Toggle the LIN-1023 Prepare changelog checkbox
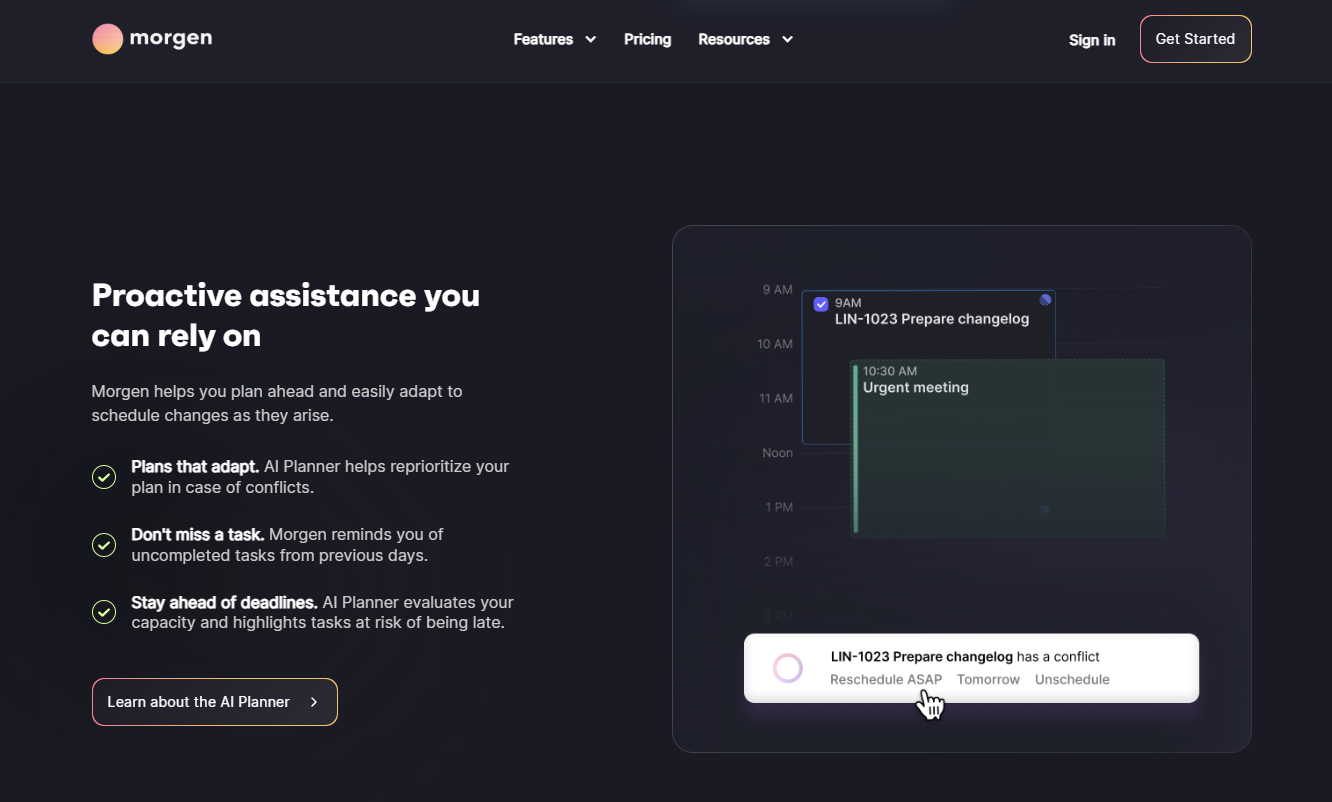Image resolution: width=1332 pixels, height=802 pixels. point(821,304)
